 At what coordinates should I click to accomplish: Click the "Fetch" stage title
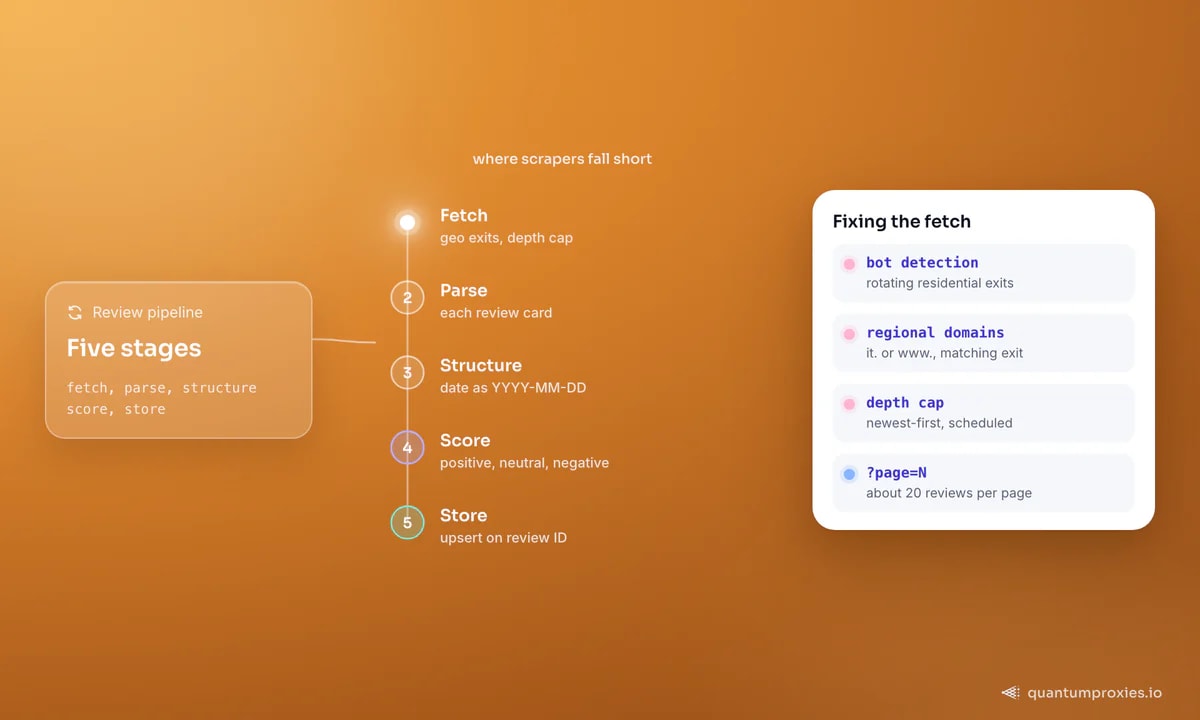(x=464, y=215)
